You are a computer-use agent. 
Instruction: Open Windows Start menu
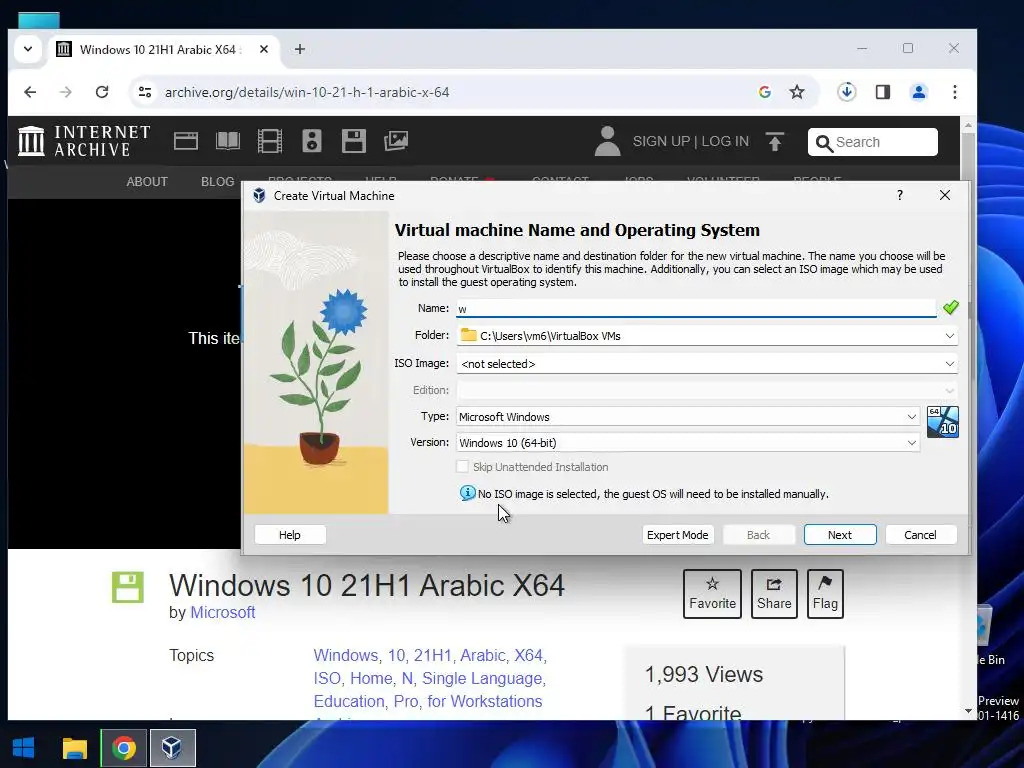[24, 747]
